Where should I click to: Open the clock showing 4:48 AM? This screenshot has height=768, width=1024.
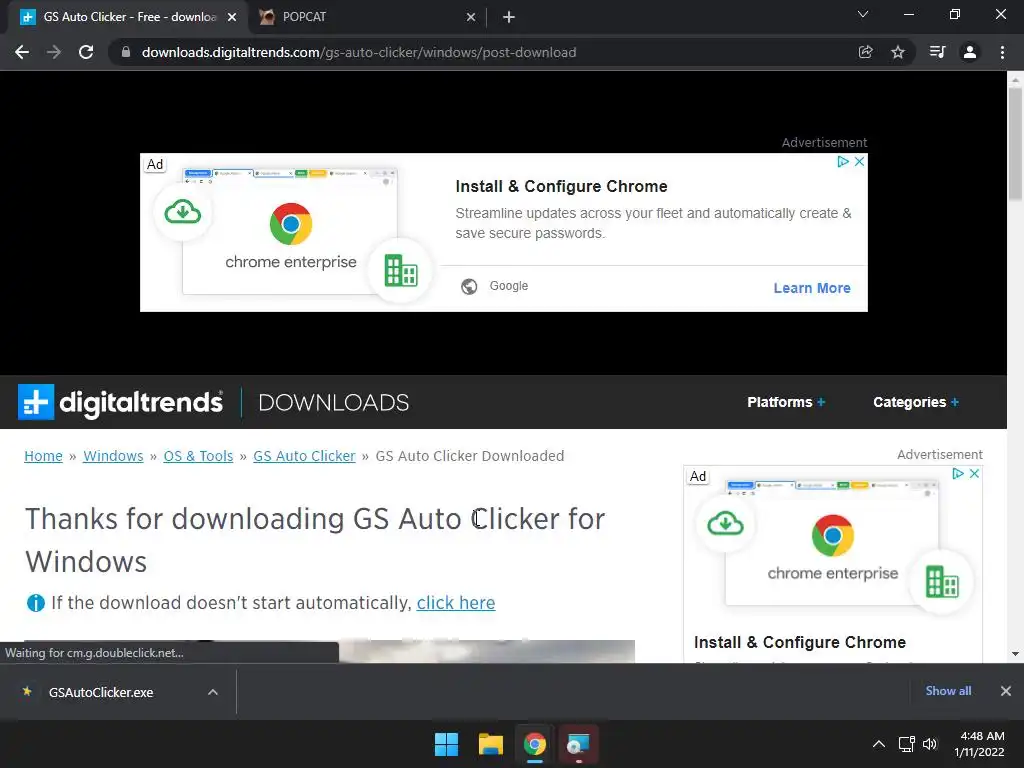tap(980, 744)
